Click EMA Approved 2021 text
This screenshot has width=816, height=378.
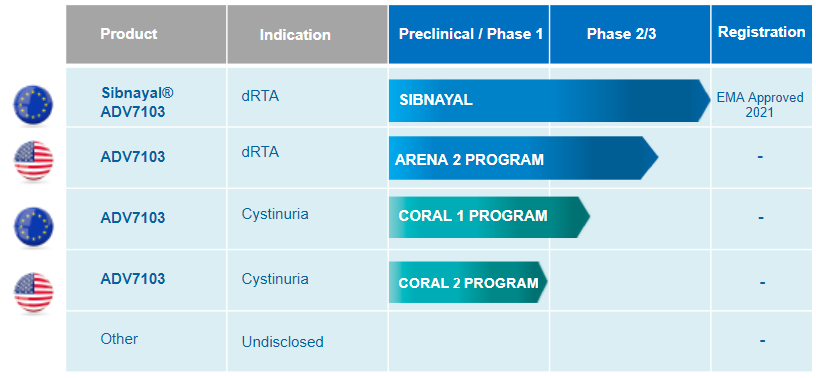tap(760, 105)
